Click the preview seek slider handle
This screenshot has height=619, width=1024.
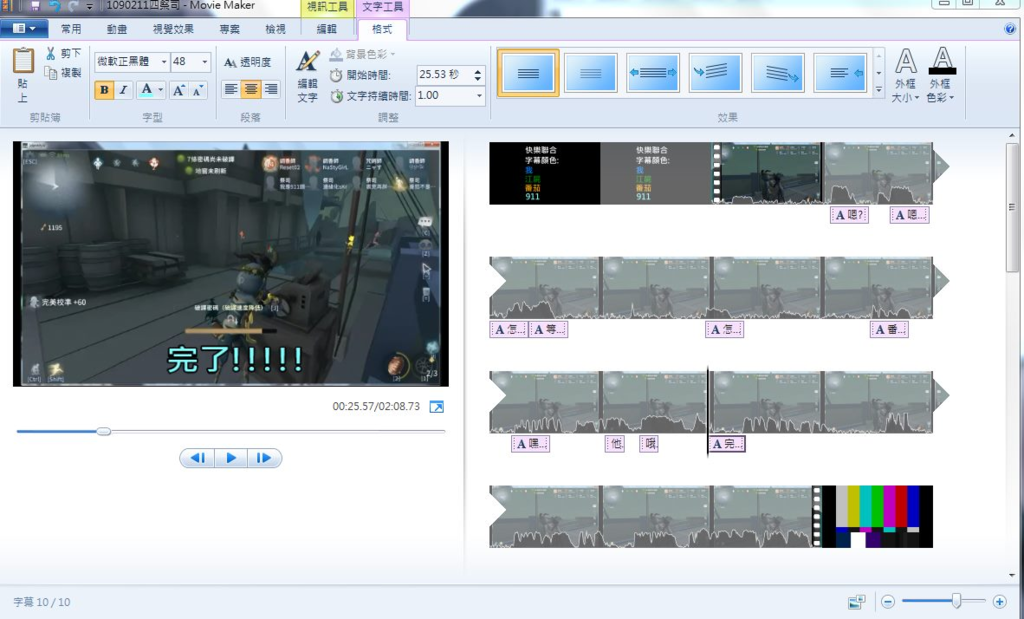coord(103,431)
